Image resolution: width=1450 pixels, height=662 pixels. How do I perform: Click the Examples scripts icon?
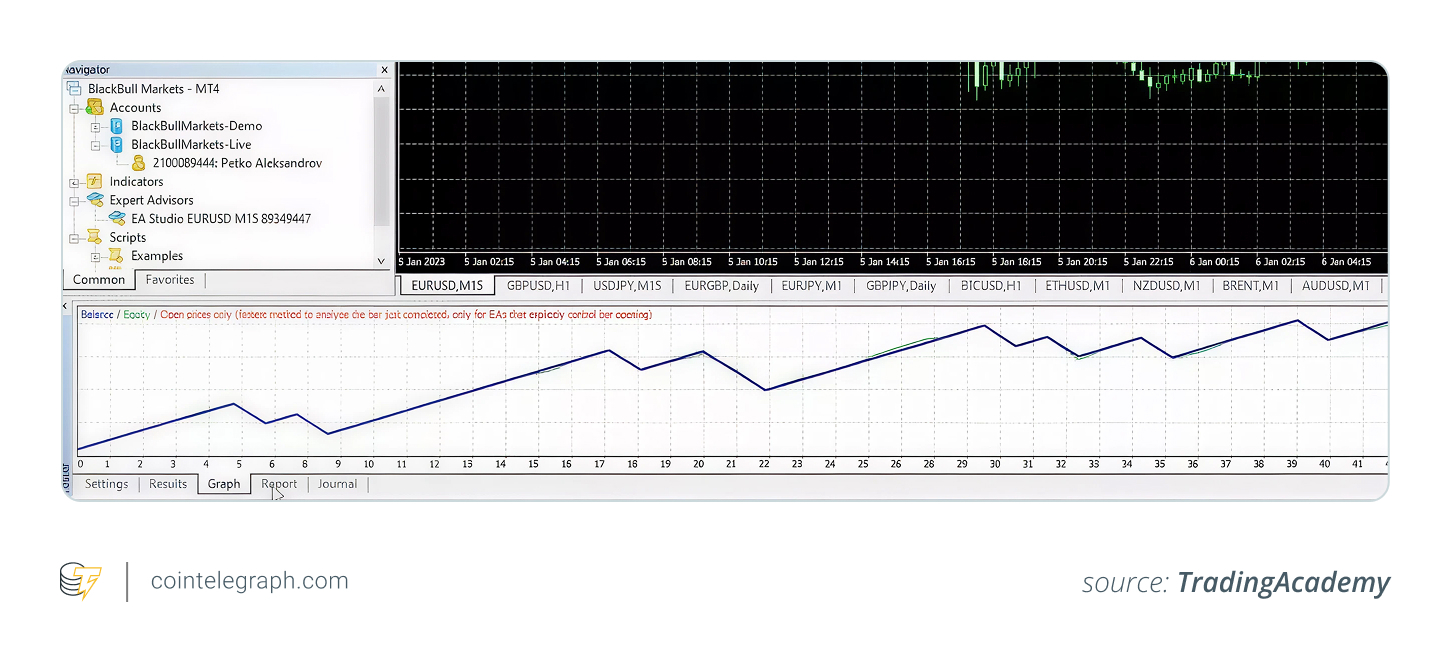pos(118,255)
